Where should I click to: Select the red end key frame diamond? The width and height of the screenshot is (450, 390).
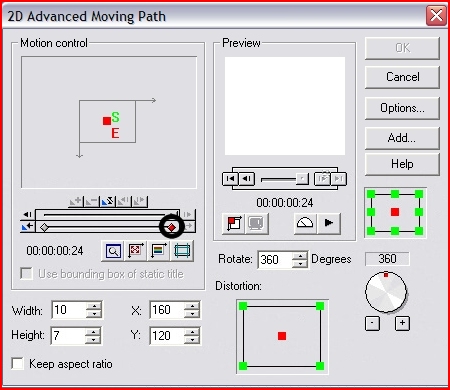tap(171, 227)
